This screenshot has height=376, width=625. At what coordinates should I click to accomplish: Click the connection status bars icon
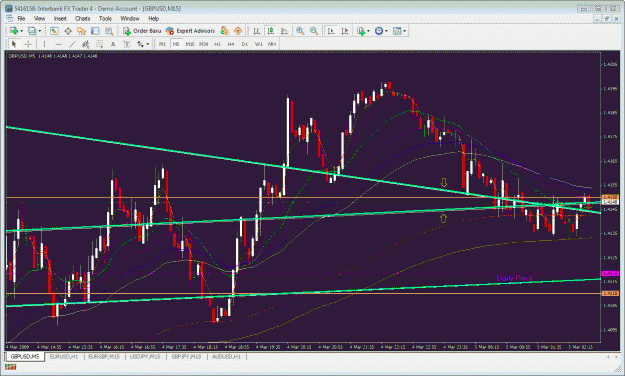coord(10,367)
